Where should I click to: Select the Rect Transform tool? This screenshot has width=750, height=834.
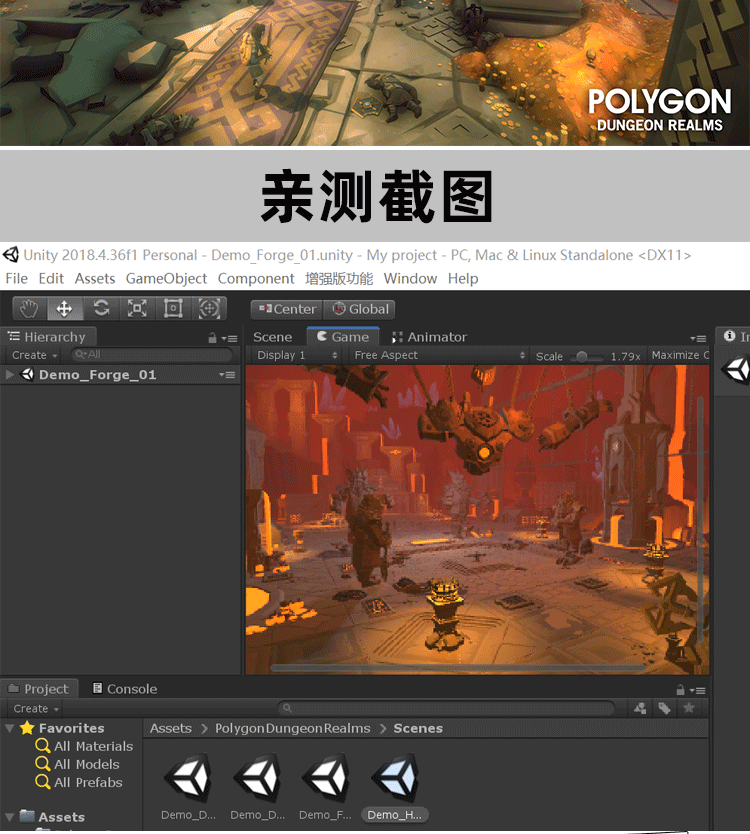click(173, 308)
